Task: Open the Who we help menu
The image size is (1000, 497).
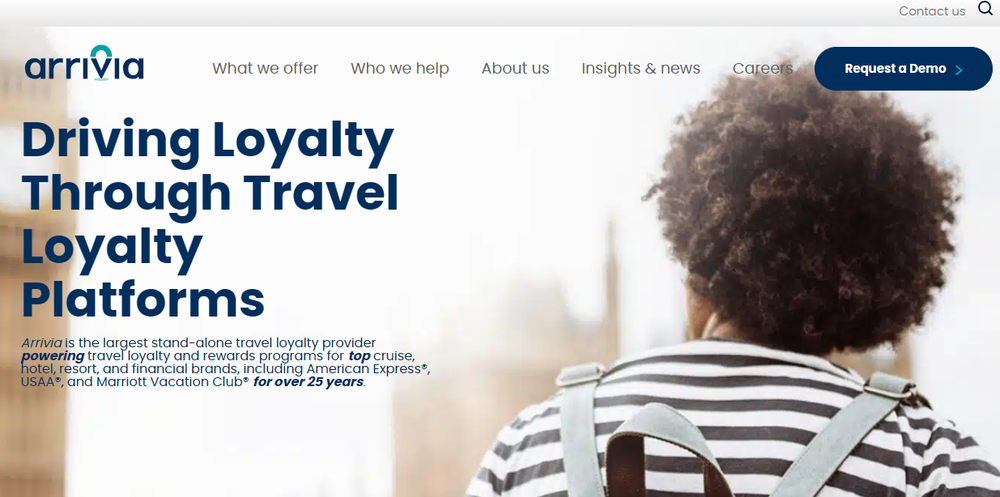Action: click(x=399, y=68)
